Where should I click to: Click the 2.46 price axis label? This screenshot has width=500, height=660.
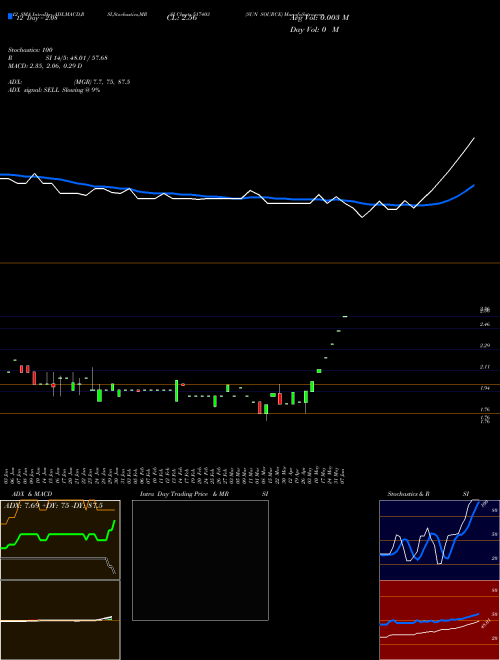(485, 325)
